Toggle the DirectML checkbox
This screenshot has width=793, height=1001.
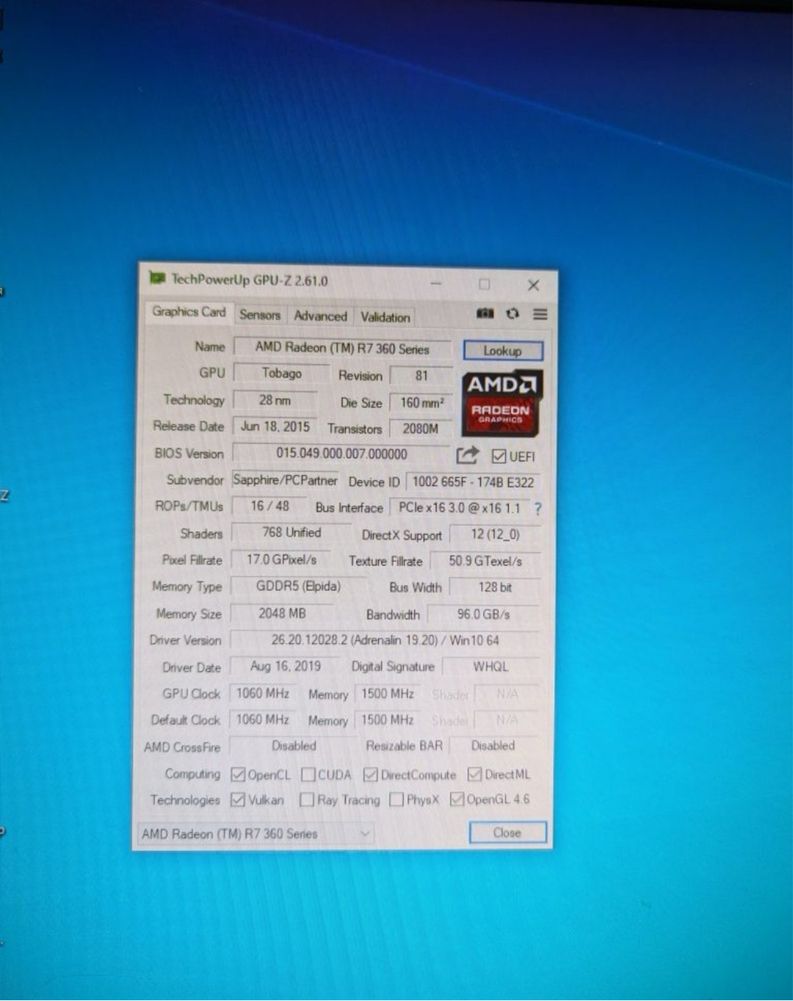click(x=474, y=774)
